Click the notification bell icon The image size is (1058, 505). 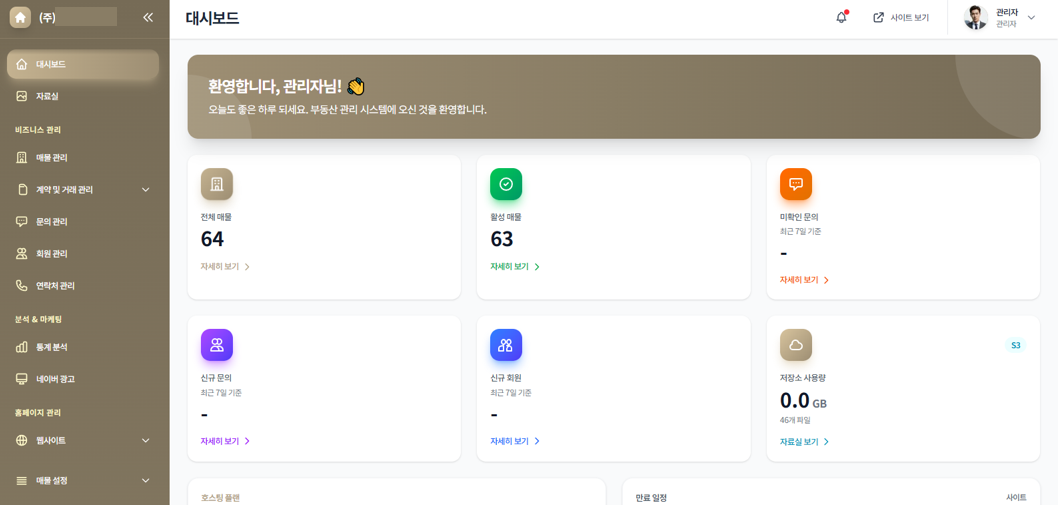tap(841, 18)
